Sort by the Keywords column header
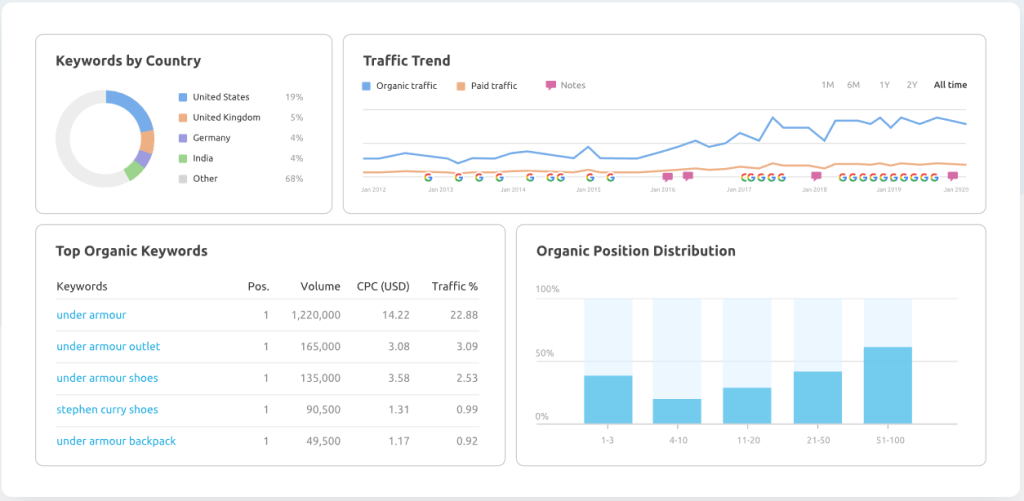The height and width of the screenshot is (501, 1024). pyautogui.click(x=82, y=286)
